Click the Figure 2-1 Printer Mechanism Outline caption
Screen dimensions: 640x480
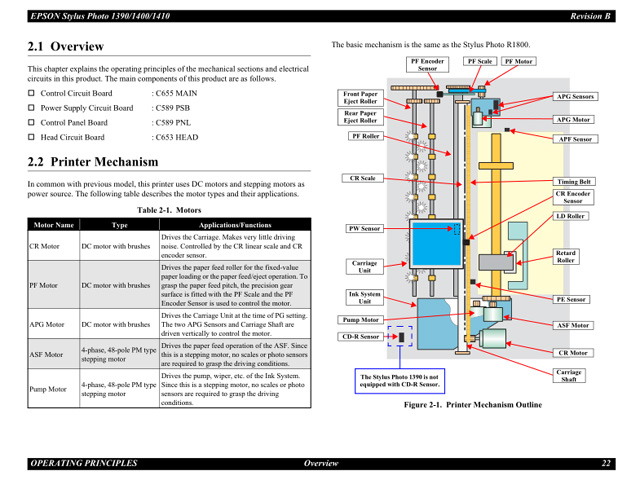click(x=472, y=405)
